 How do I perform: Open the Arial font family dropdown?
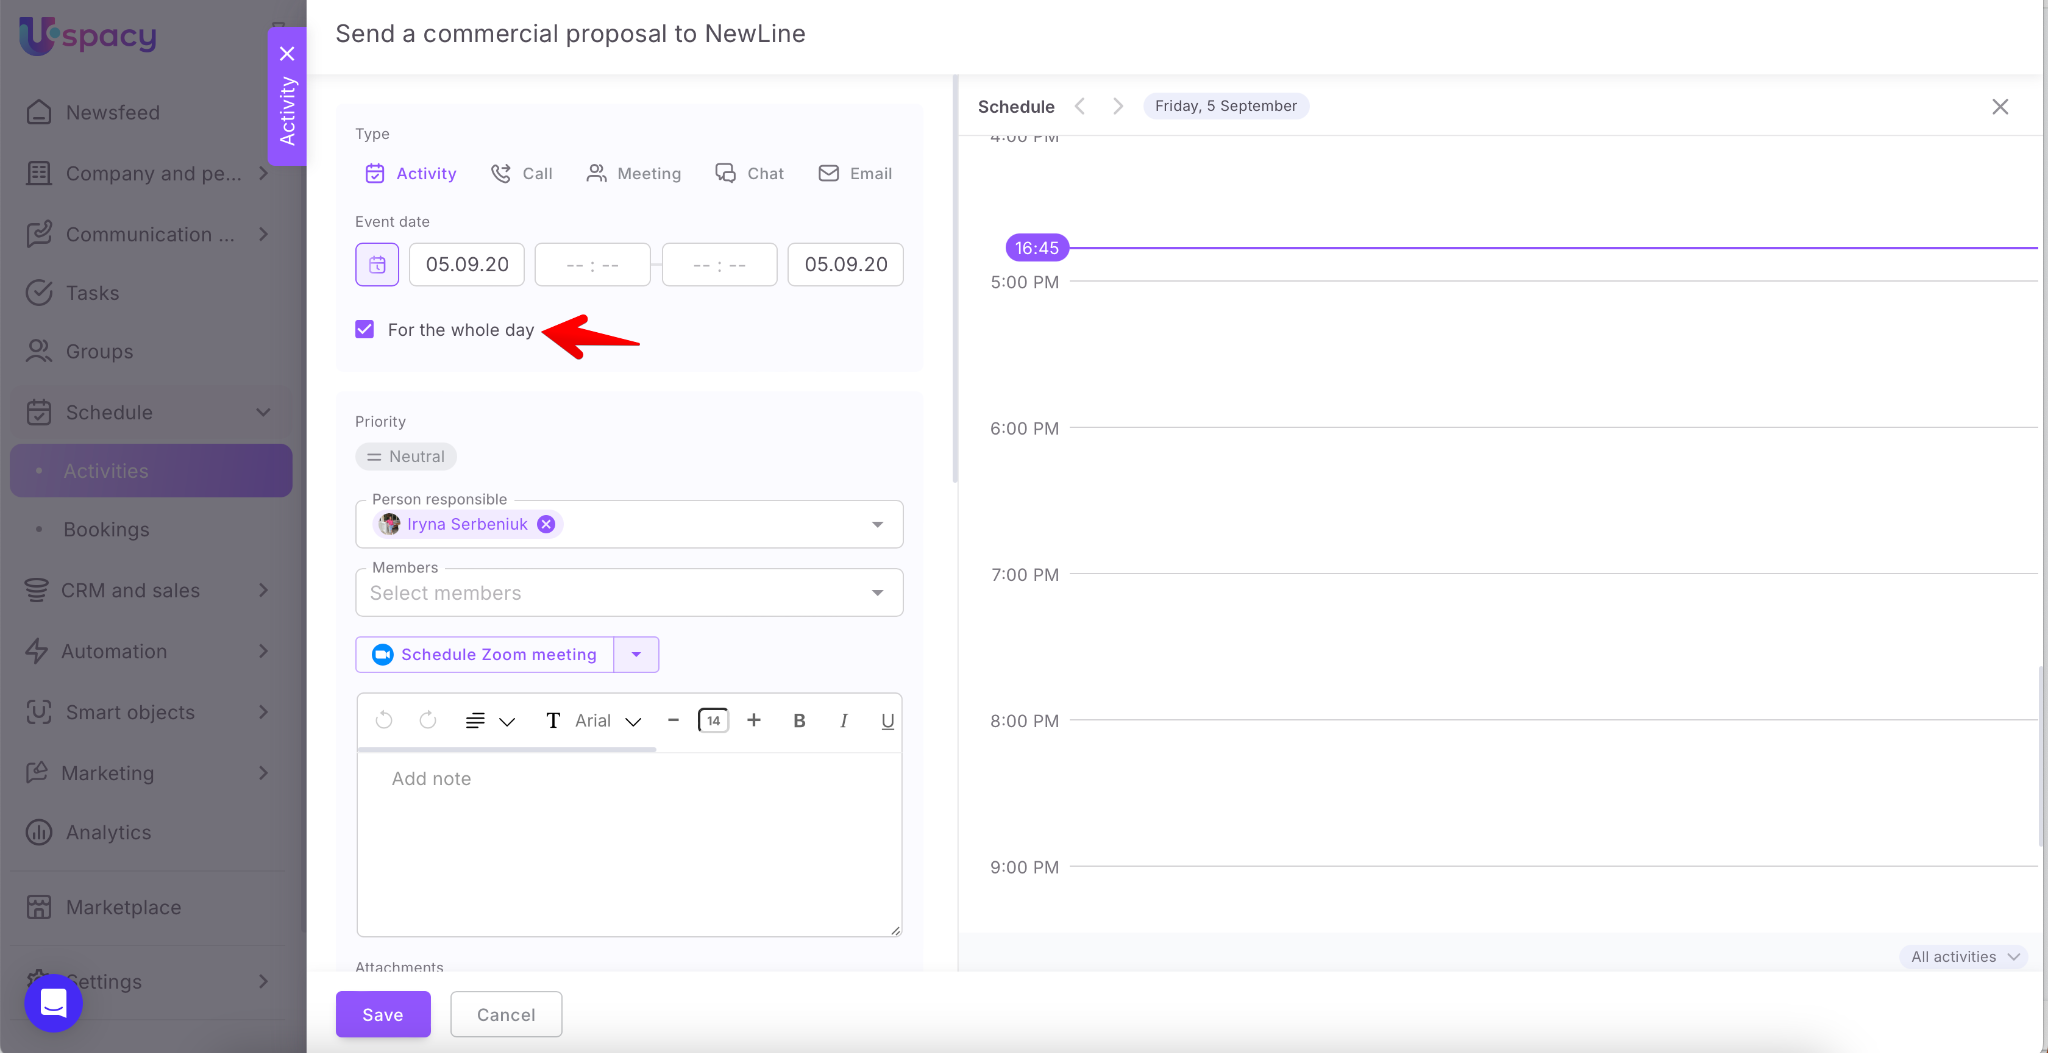(606, 720)
